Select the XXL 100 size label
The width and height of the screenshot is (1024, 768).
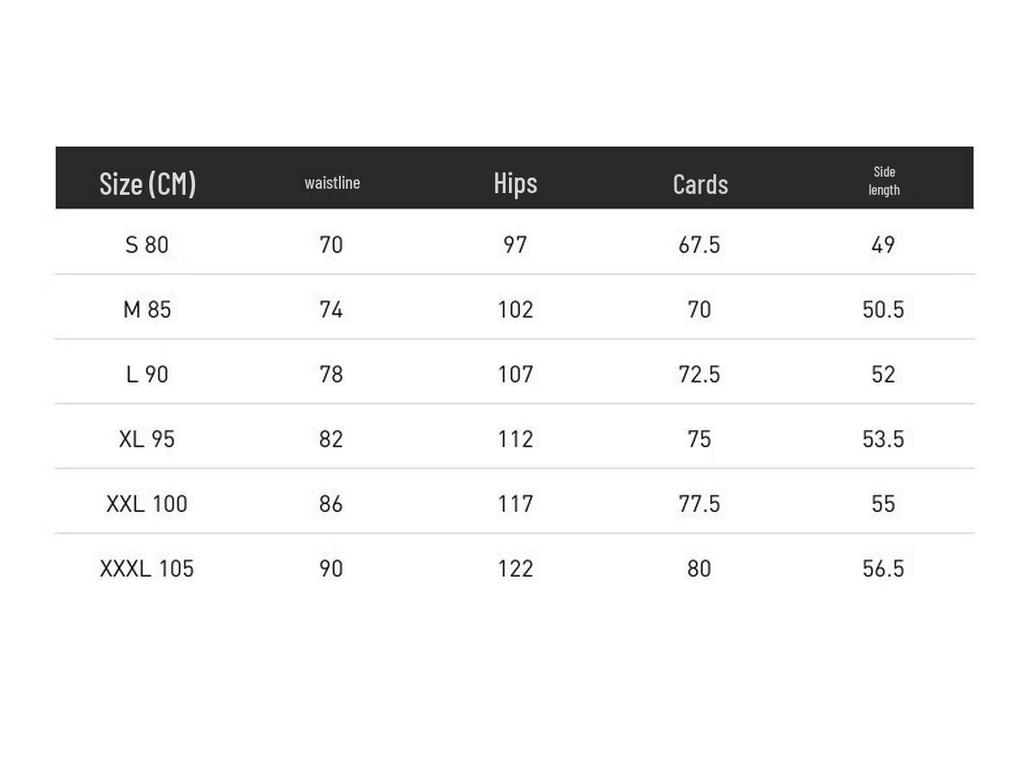pos(147,504)
